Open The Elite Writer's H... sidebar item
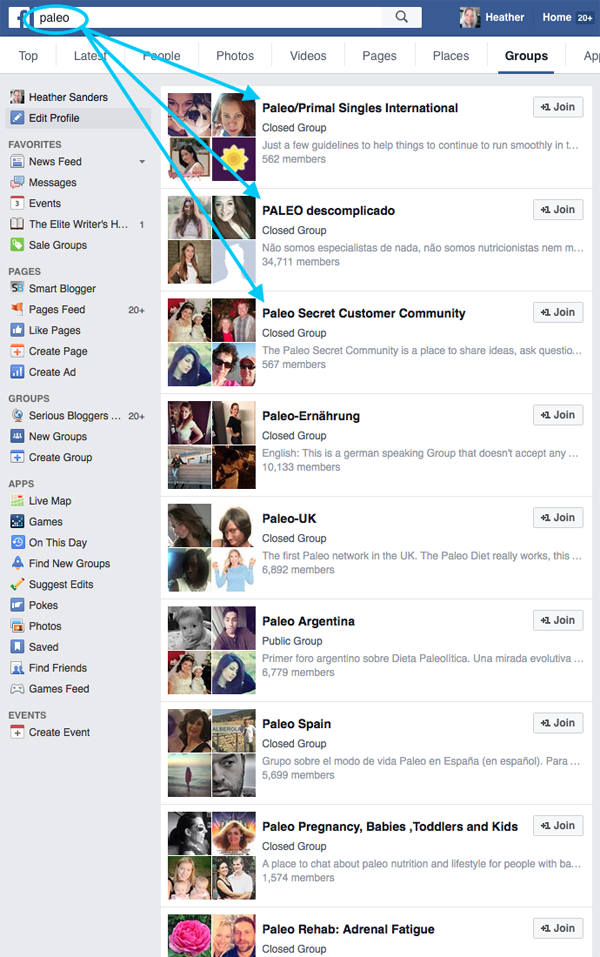This screenshot has width=600, height=957. pos(78,224)
